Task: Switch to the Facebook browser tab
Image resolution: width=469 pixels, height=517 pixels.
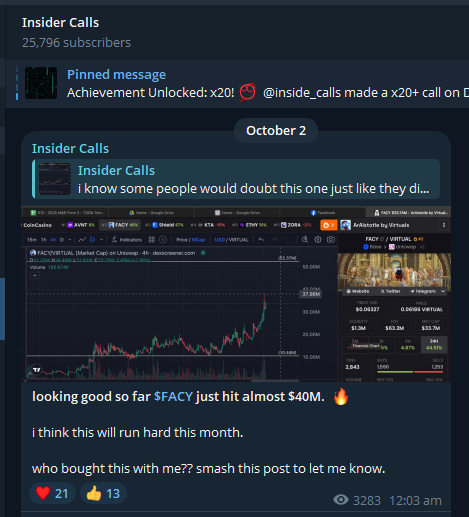Action: 323,212
